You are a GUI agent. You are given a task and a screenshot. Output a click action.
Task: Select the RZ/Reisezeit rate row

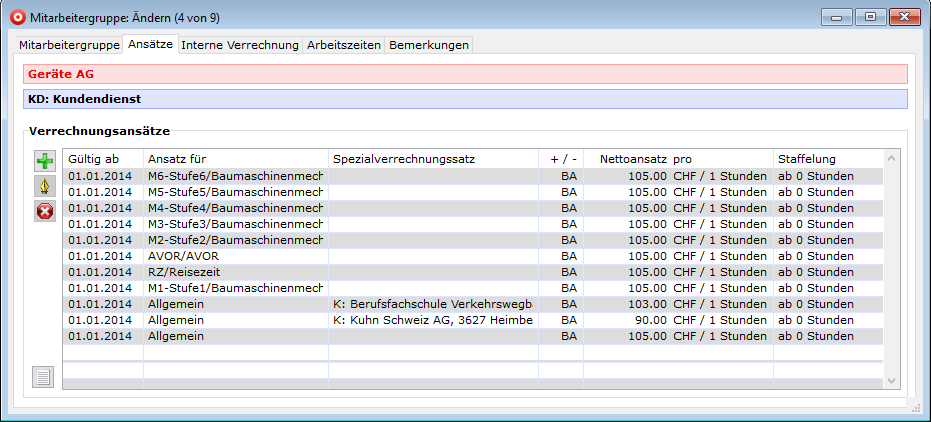[235, 272]
